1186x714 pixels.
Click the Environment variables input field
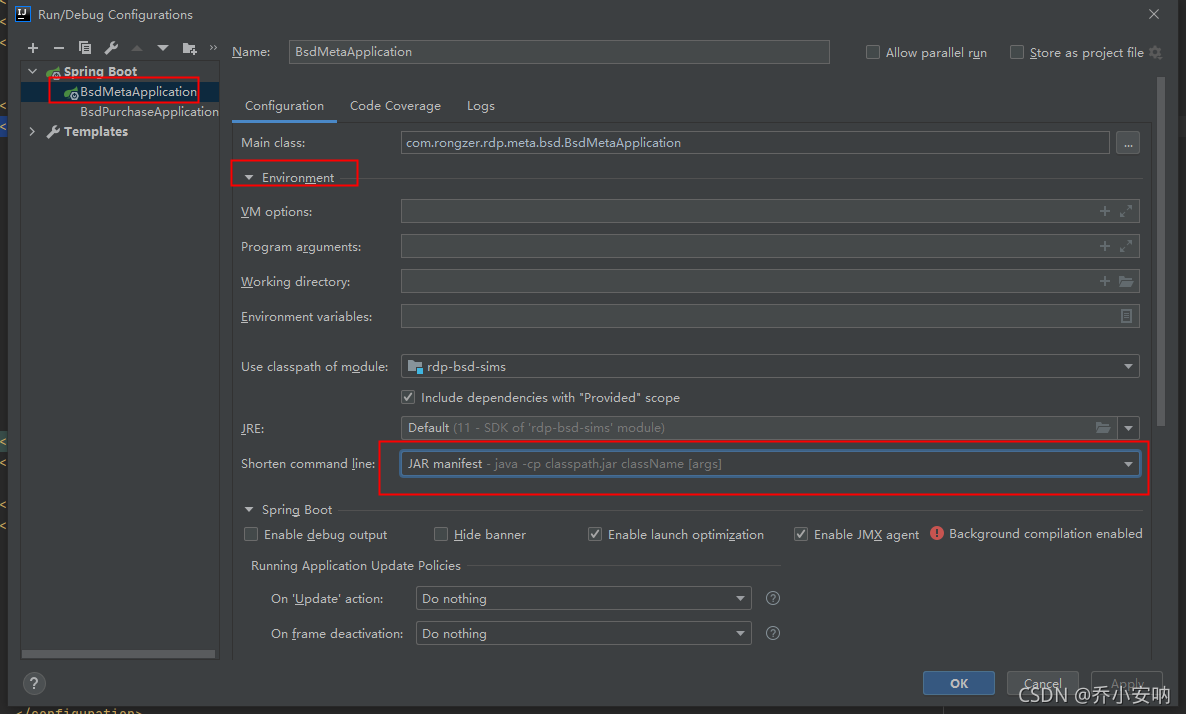[x=769, y=316]
